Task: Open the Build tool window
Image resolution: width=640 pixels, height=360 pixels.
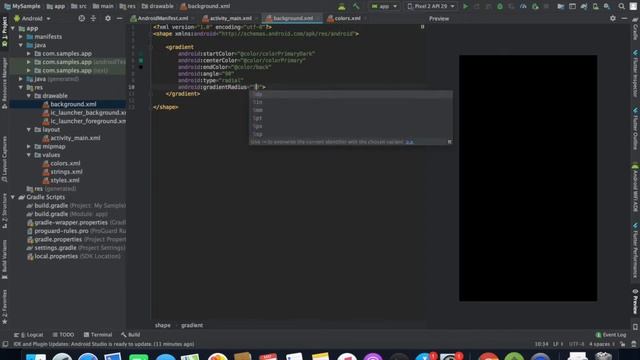Action: (131, 335)
